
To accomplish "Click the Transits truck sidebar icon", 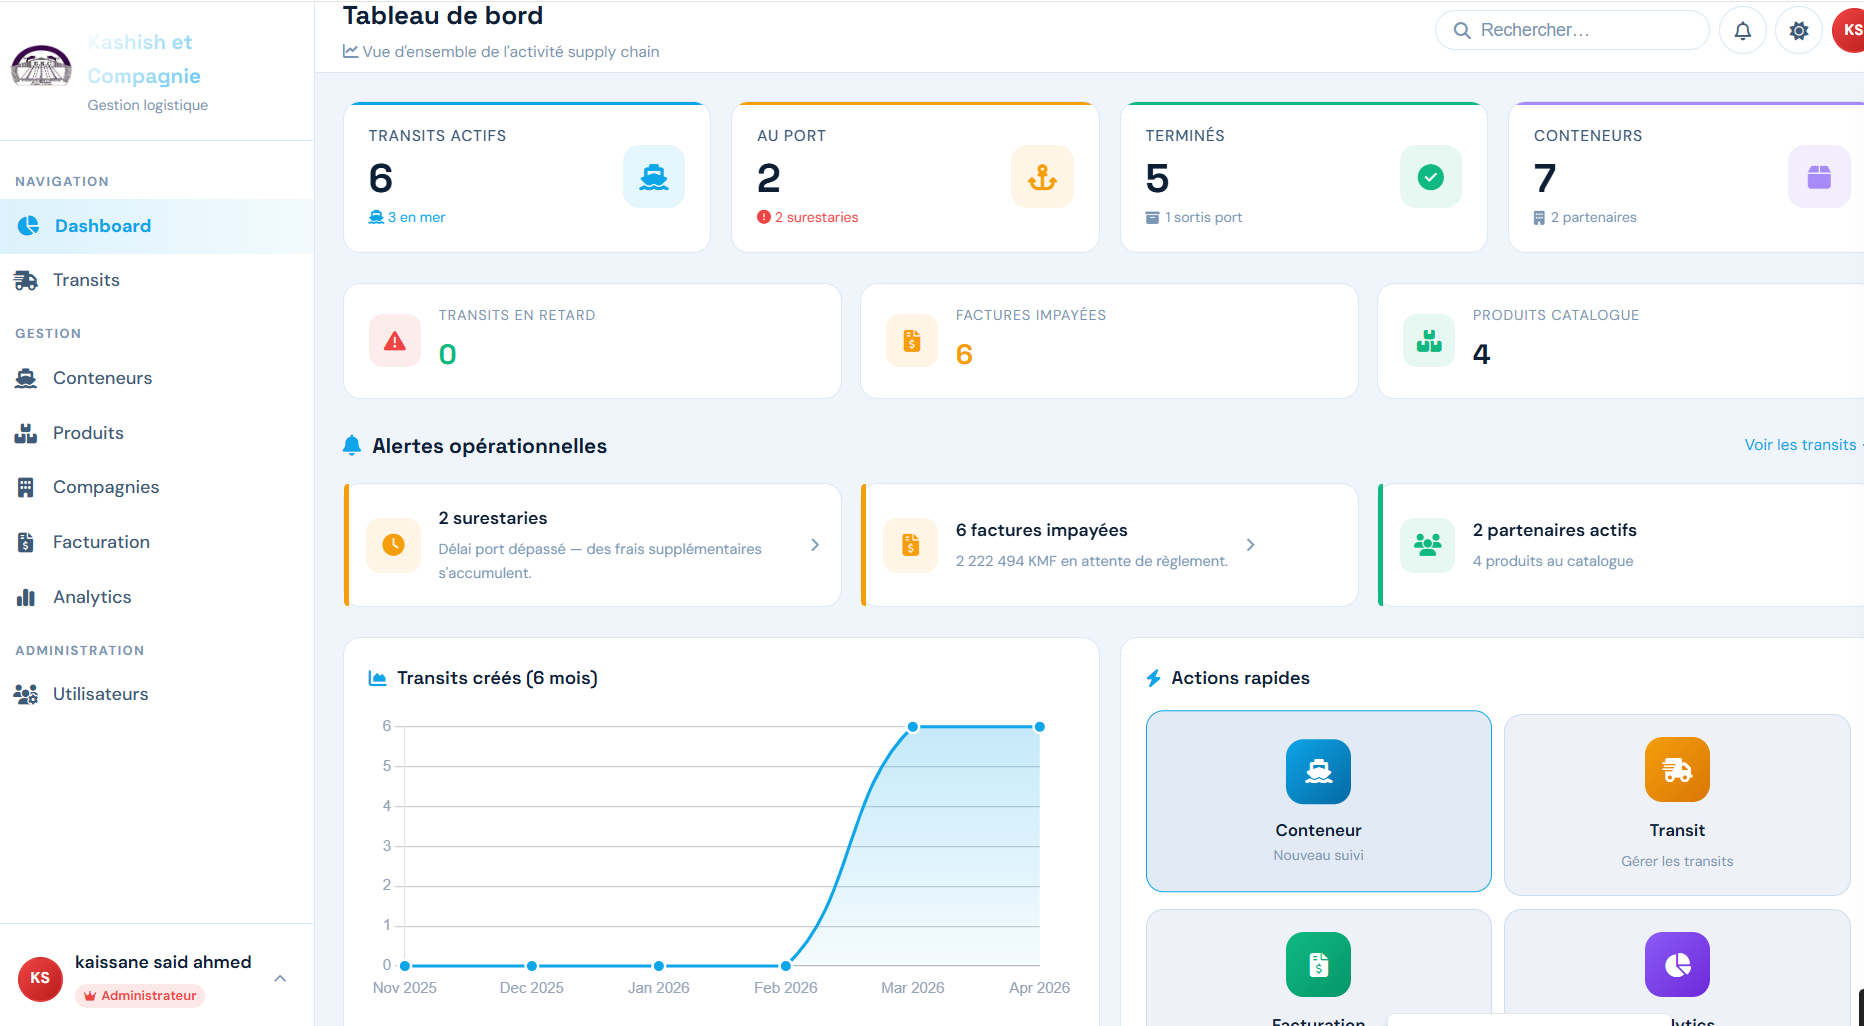I will pyautogui.click(x=26, y=281).
